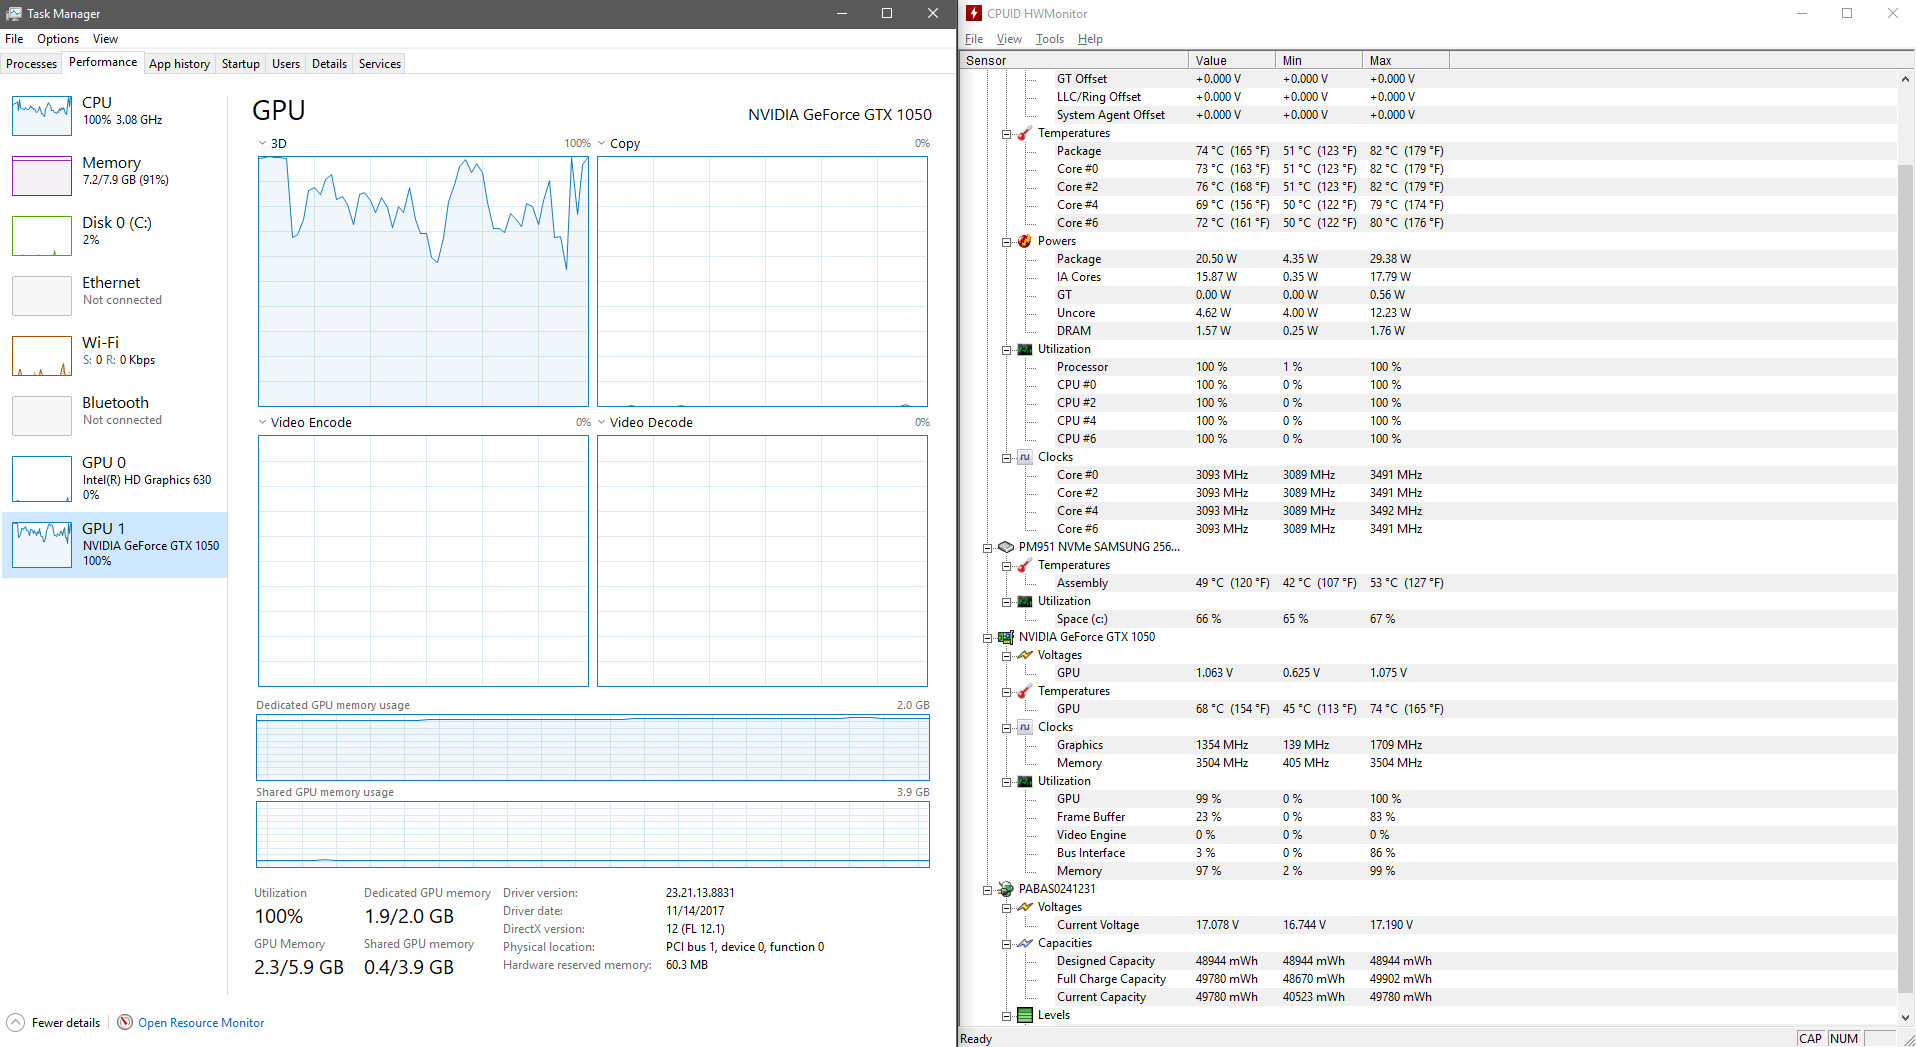
Task: Click the CPU Utilization chip icon
Action: point(1024,349)
